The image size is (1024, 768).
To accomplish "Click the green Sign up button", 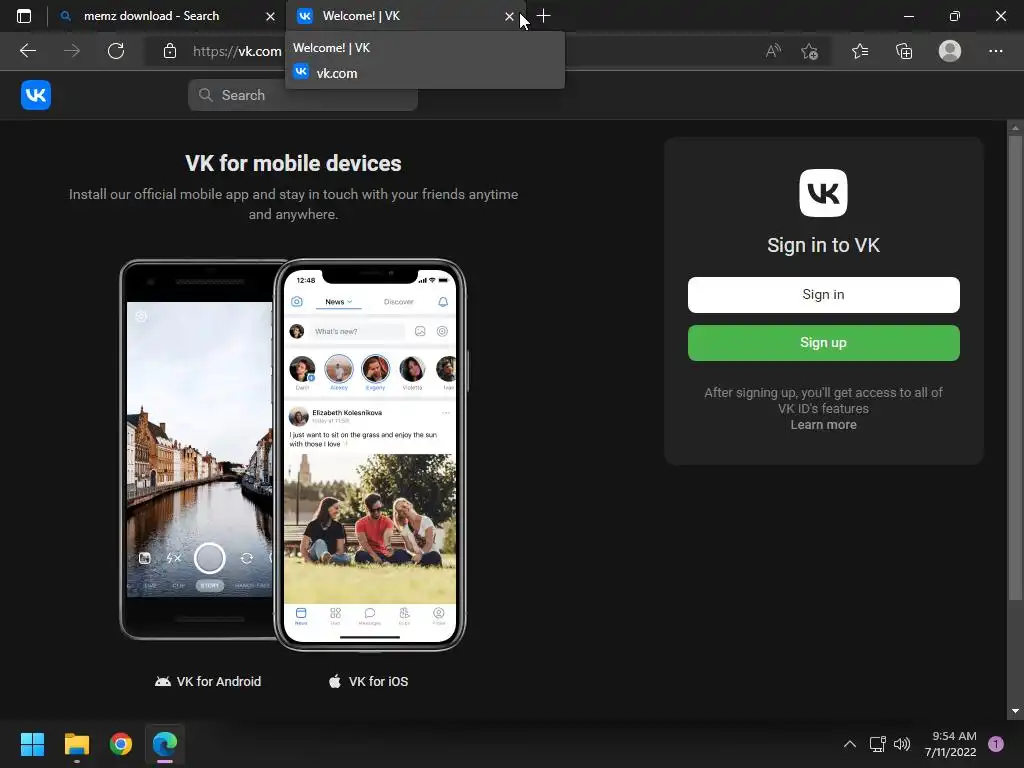I will (824, 343).
